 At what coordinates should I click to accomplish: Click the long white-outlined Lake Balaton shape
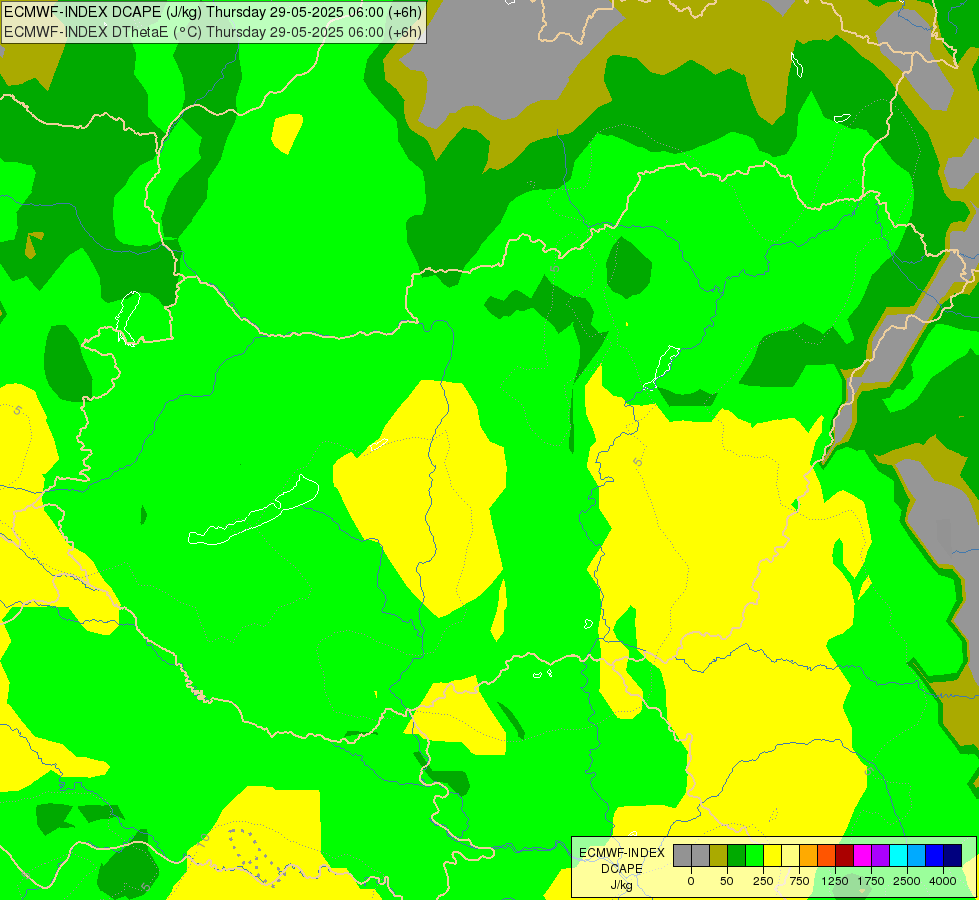click(x=253, y=510)
